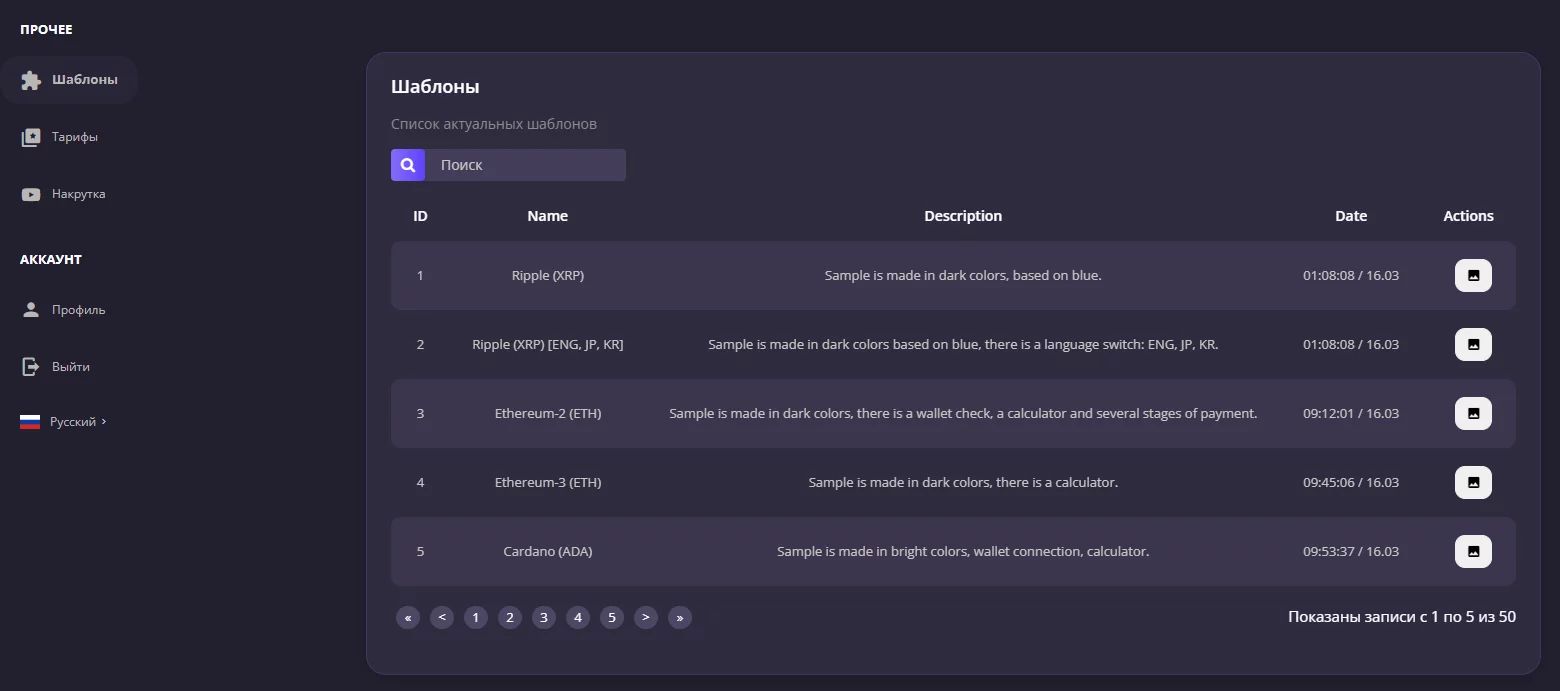
Task: Open Профиль via its person icon
Action: coord(31,310)
